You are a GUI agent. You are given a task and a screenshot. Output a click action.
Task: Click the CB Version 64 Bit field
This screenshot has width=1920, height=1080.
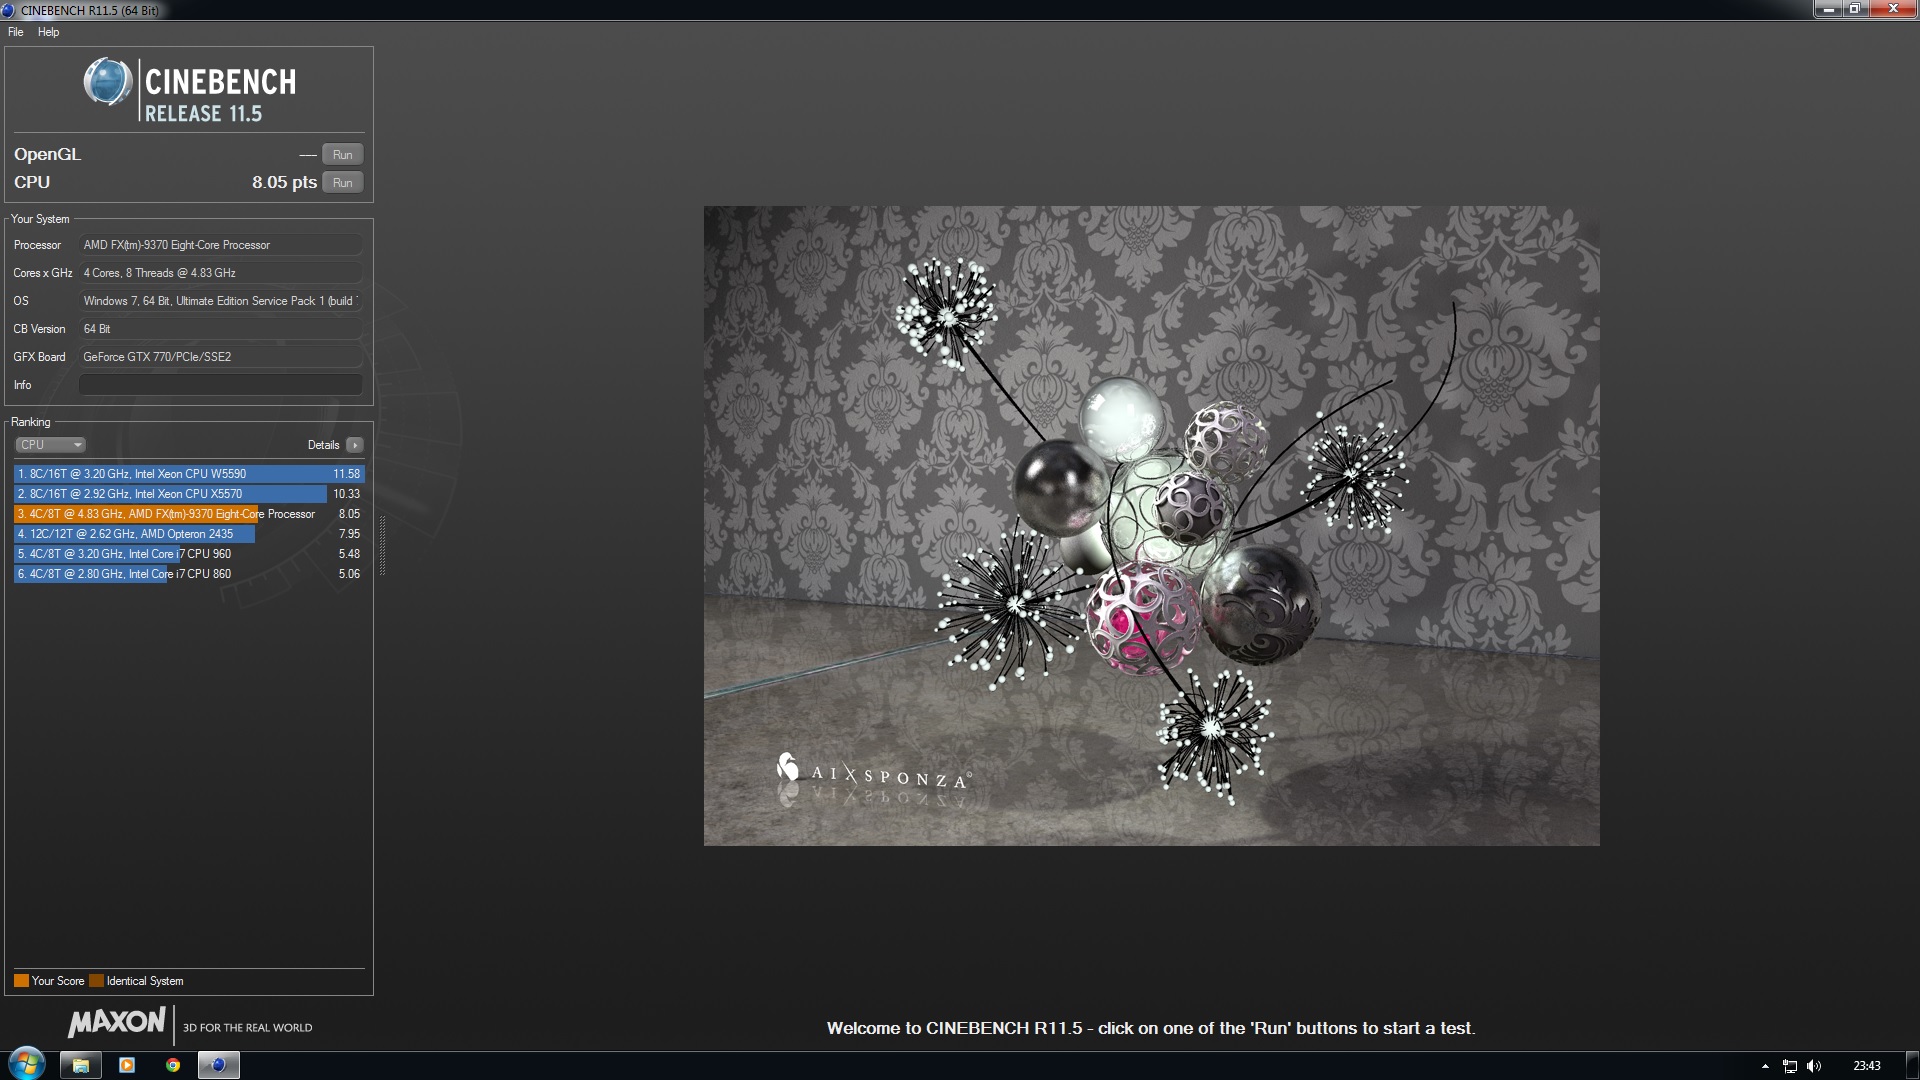coord(221,329)
